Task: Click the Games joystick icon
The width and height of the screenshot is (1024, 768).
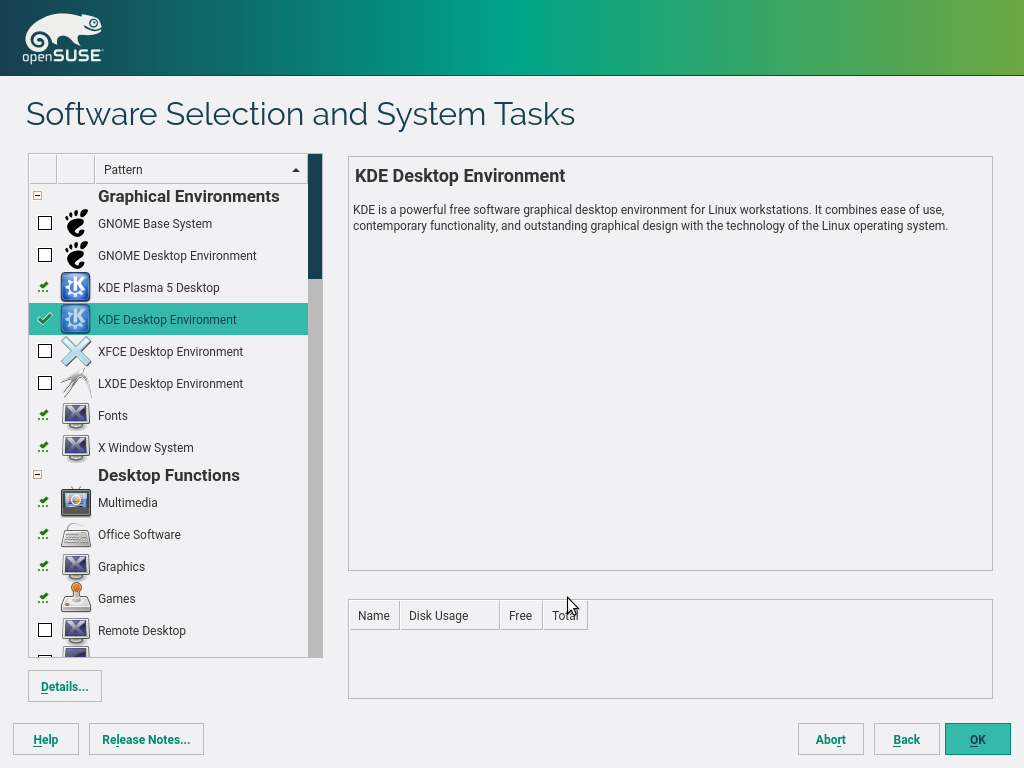Action: (76, 598)
